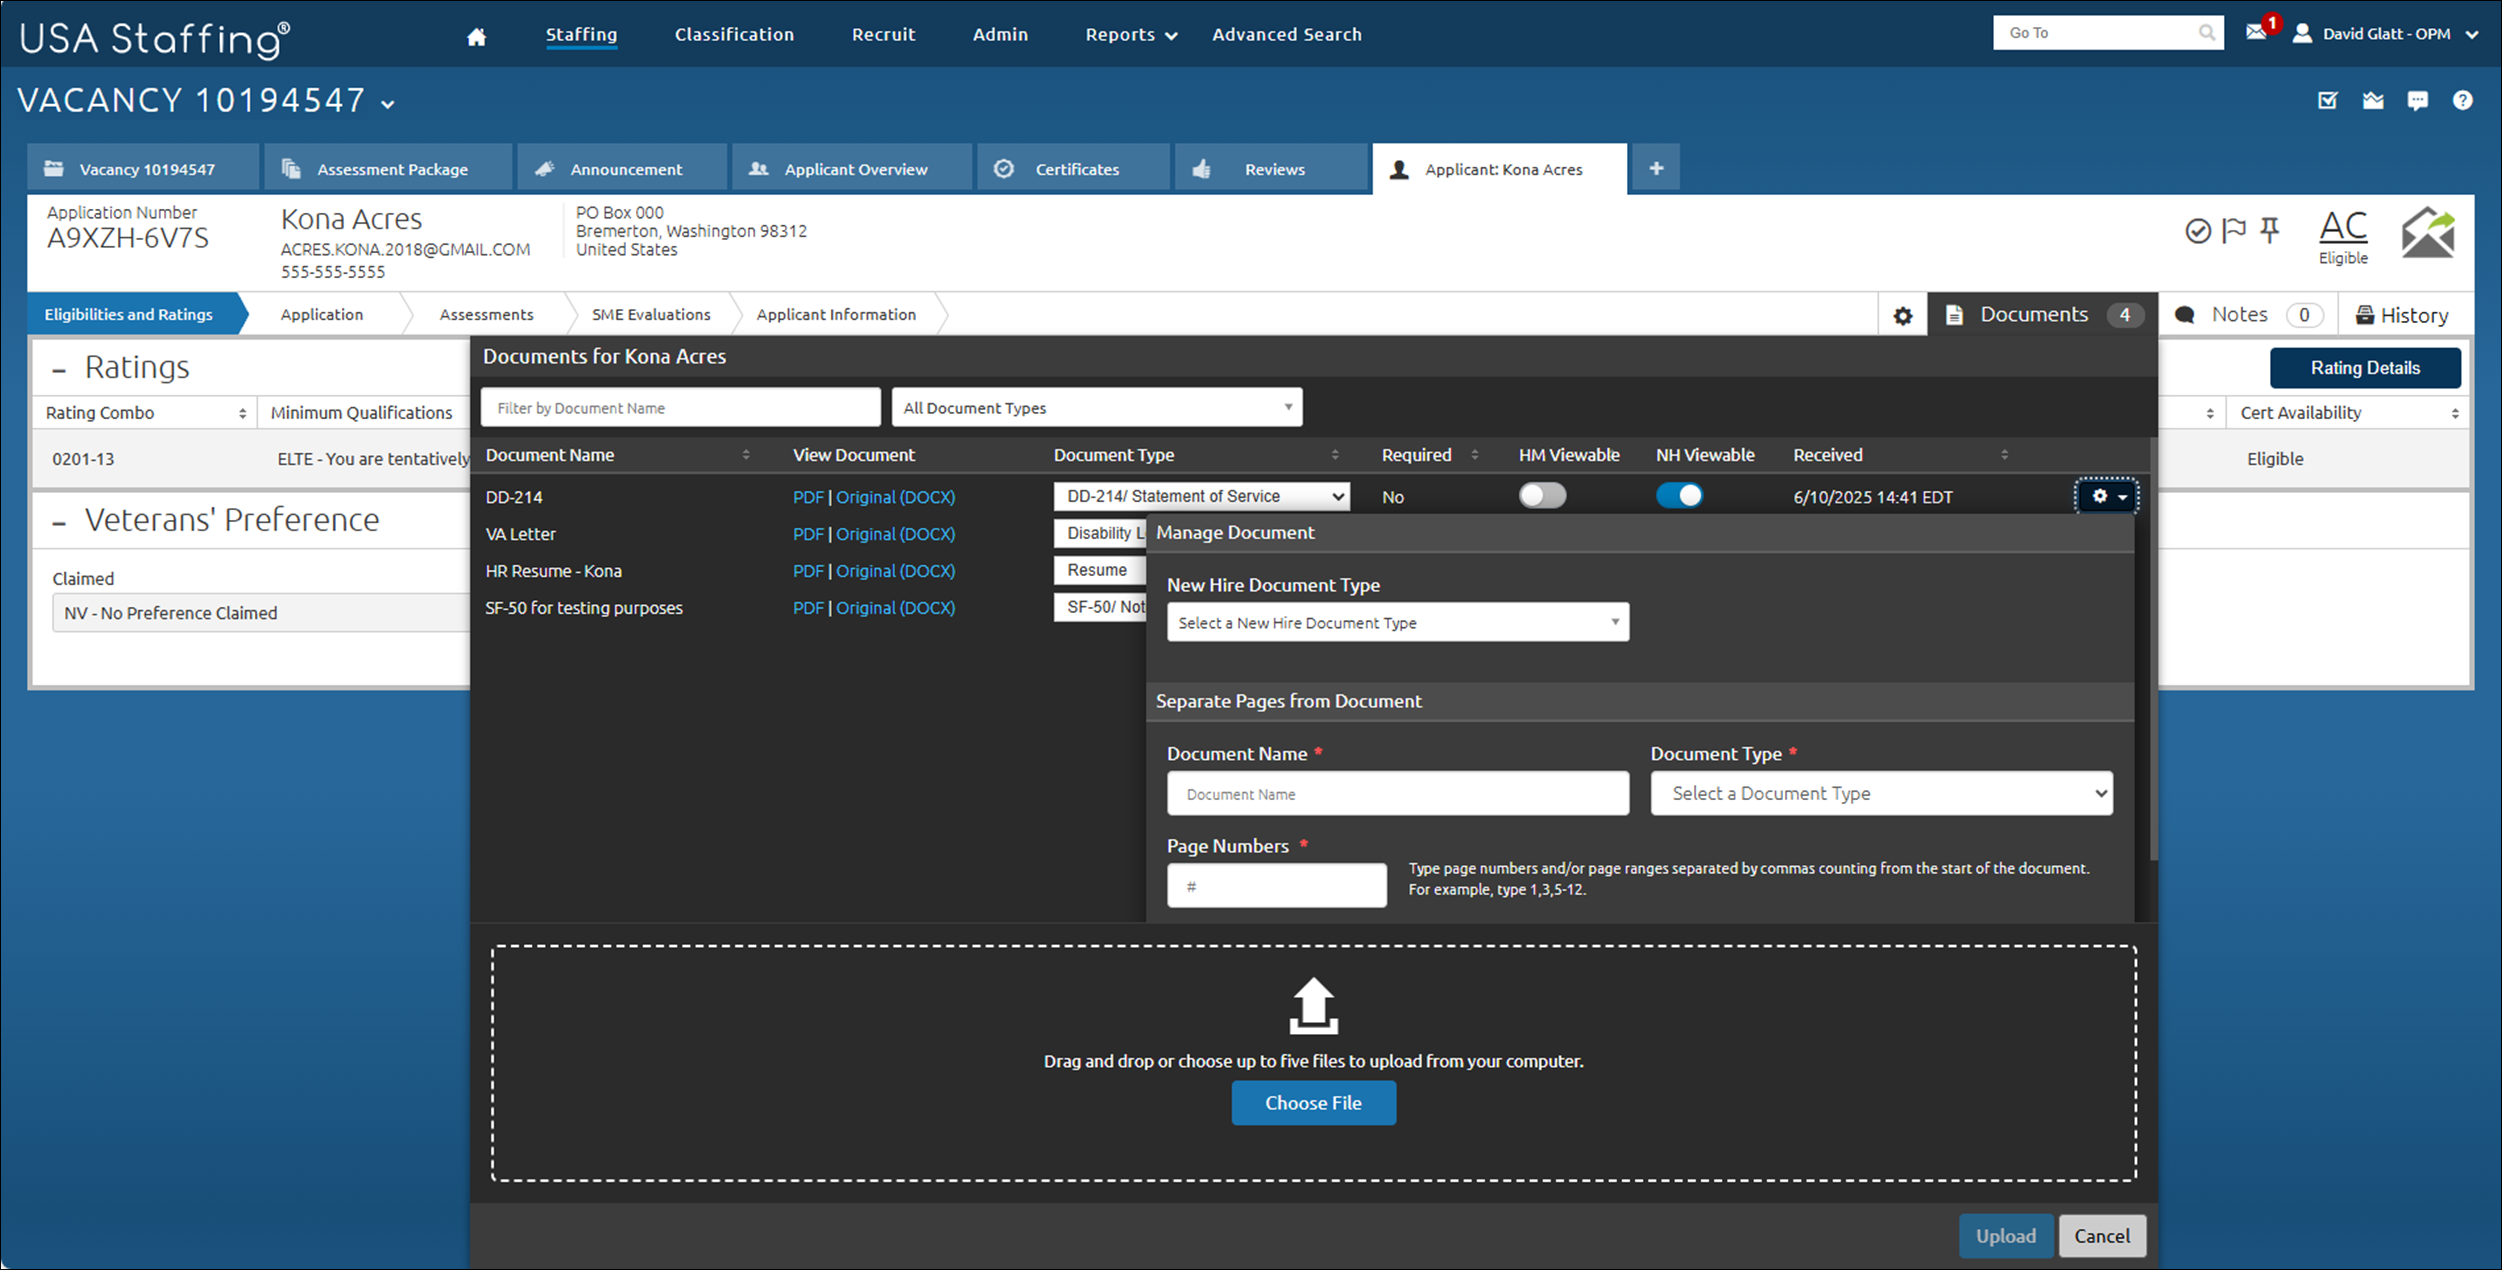2502x1270 pixels.
Task: Click the Filter by Document Name field
Action: pyautogui.click(x=680, y=408)
